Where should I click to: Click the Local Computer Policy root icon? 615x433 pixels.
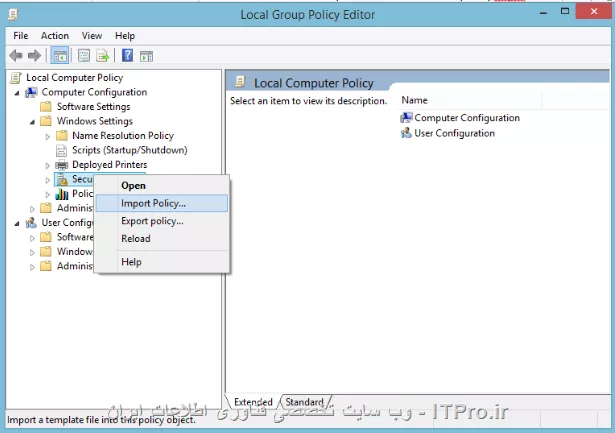pyautogui.click(x=16, y=78)
